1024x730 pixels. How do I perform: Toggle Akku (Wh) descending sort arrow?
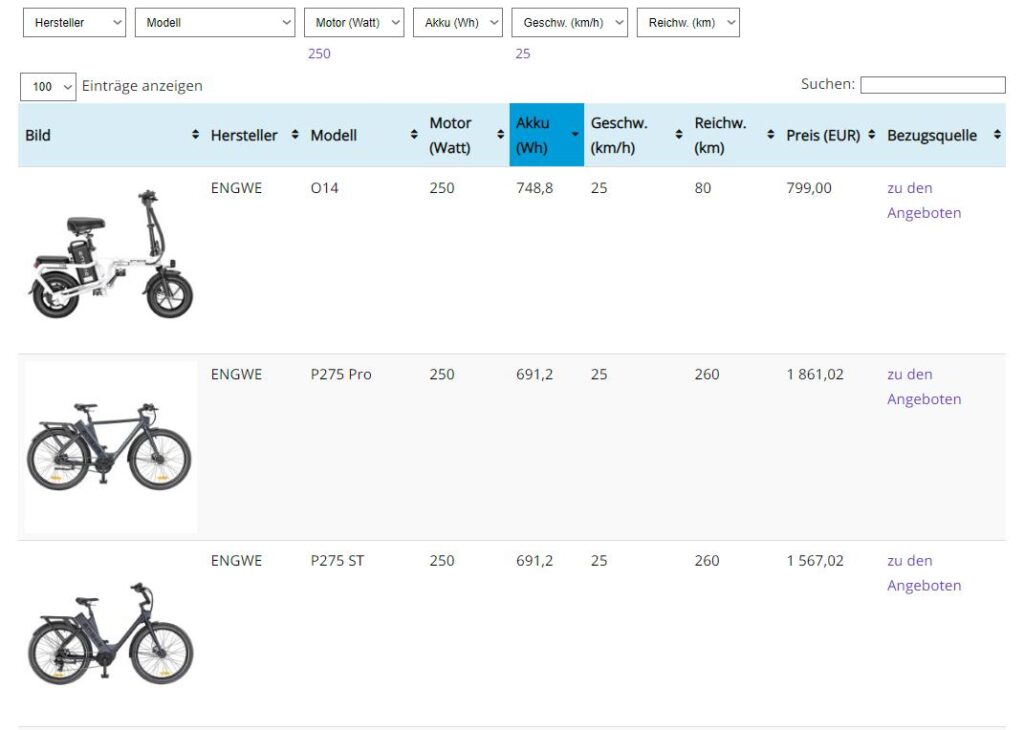click(x=575, y=135)
